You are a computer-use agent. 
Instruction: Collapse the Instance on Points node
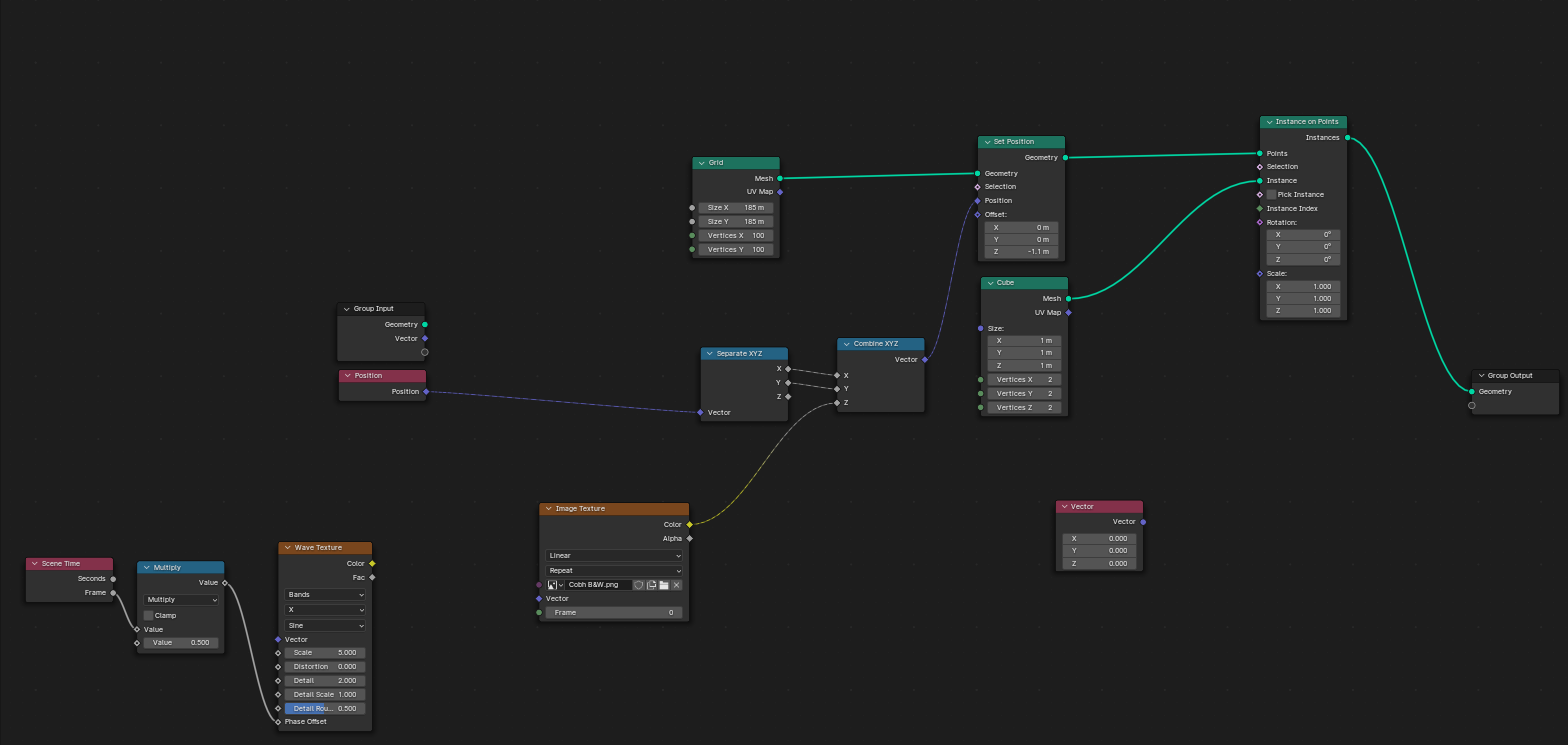[x=1268, y=122]
